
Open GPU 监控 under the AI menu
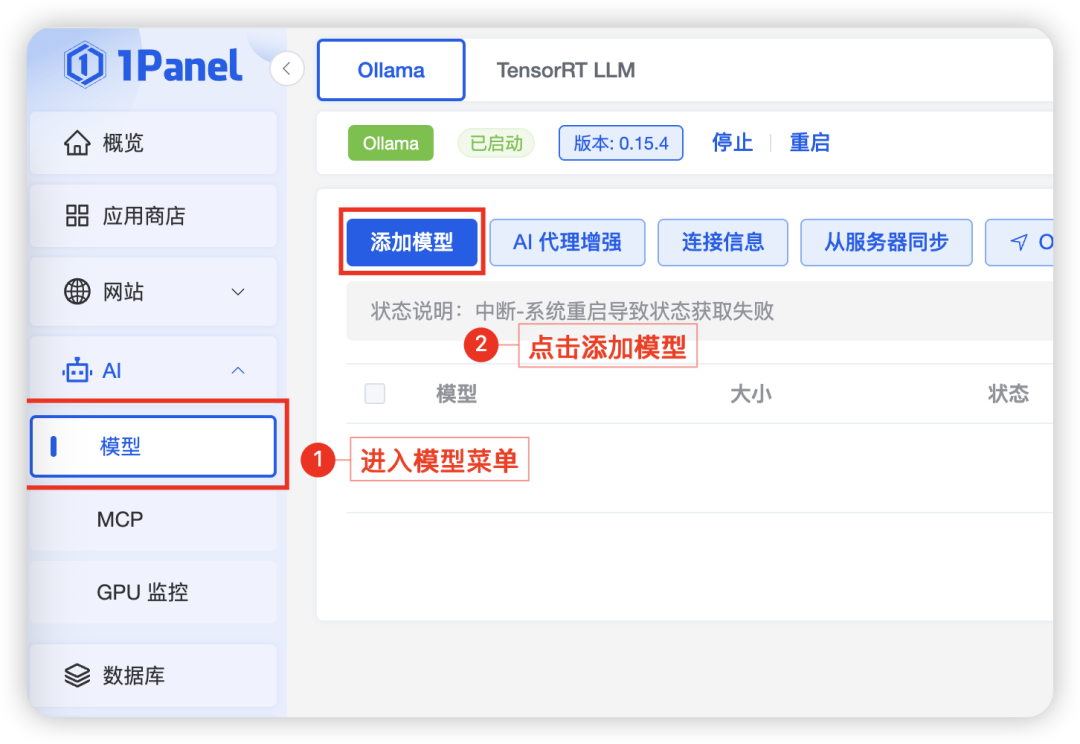[154, 592]
